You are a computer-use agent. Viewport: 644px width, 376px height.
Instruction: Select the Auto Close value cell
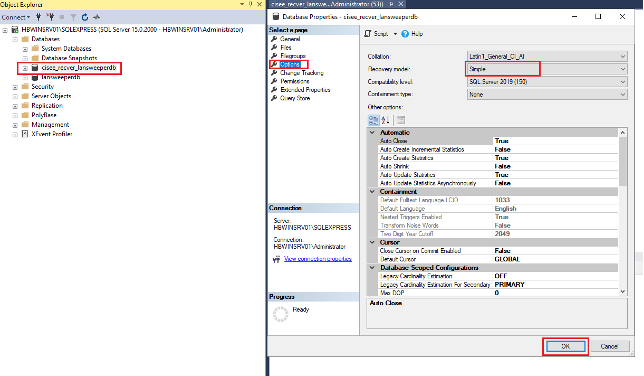(x=555, y=141)
